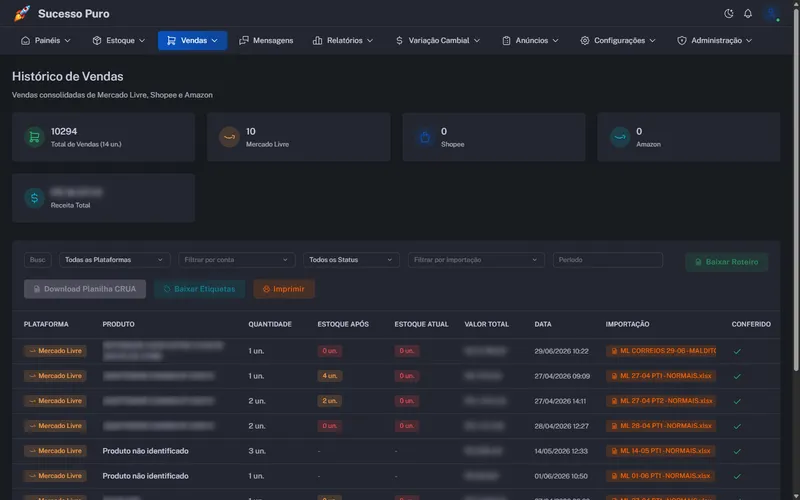Click conferido checkmark for ML 27-04 PT1 row
The width and height of the screenshot is (800, 500).
[737, 377]
